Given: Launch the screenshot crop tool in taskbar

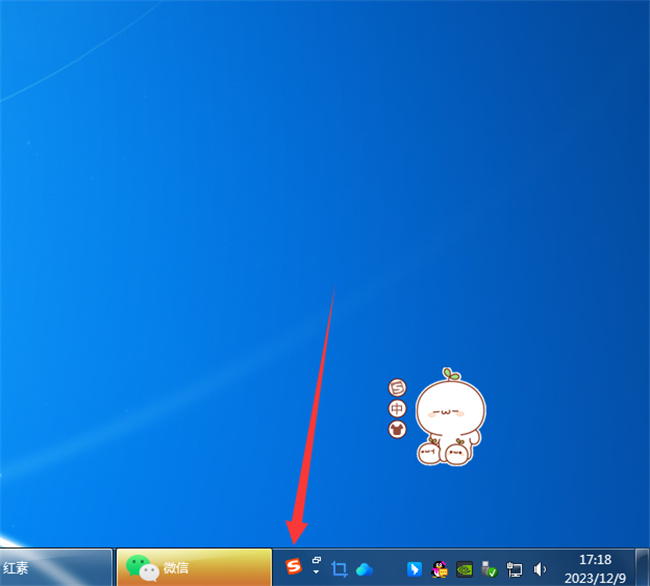Looking at the screenshot, I should coord(339,569).
